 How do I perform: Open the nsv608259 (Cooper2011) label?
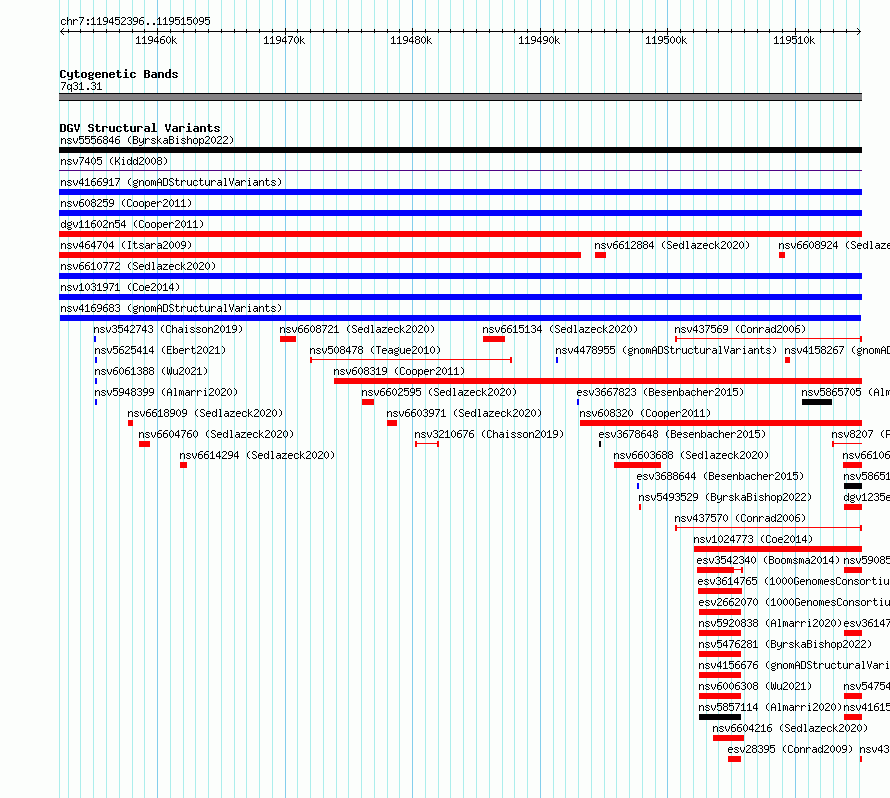(126, 203)
